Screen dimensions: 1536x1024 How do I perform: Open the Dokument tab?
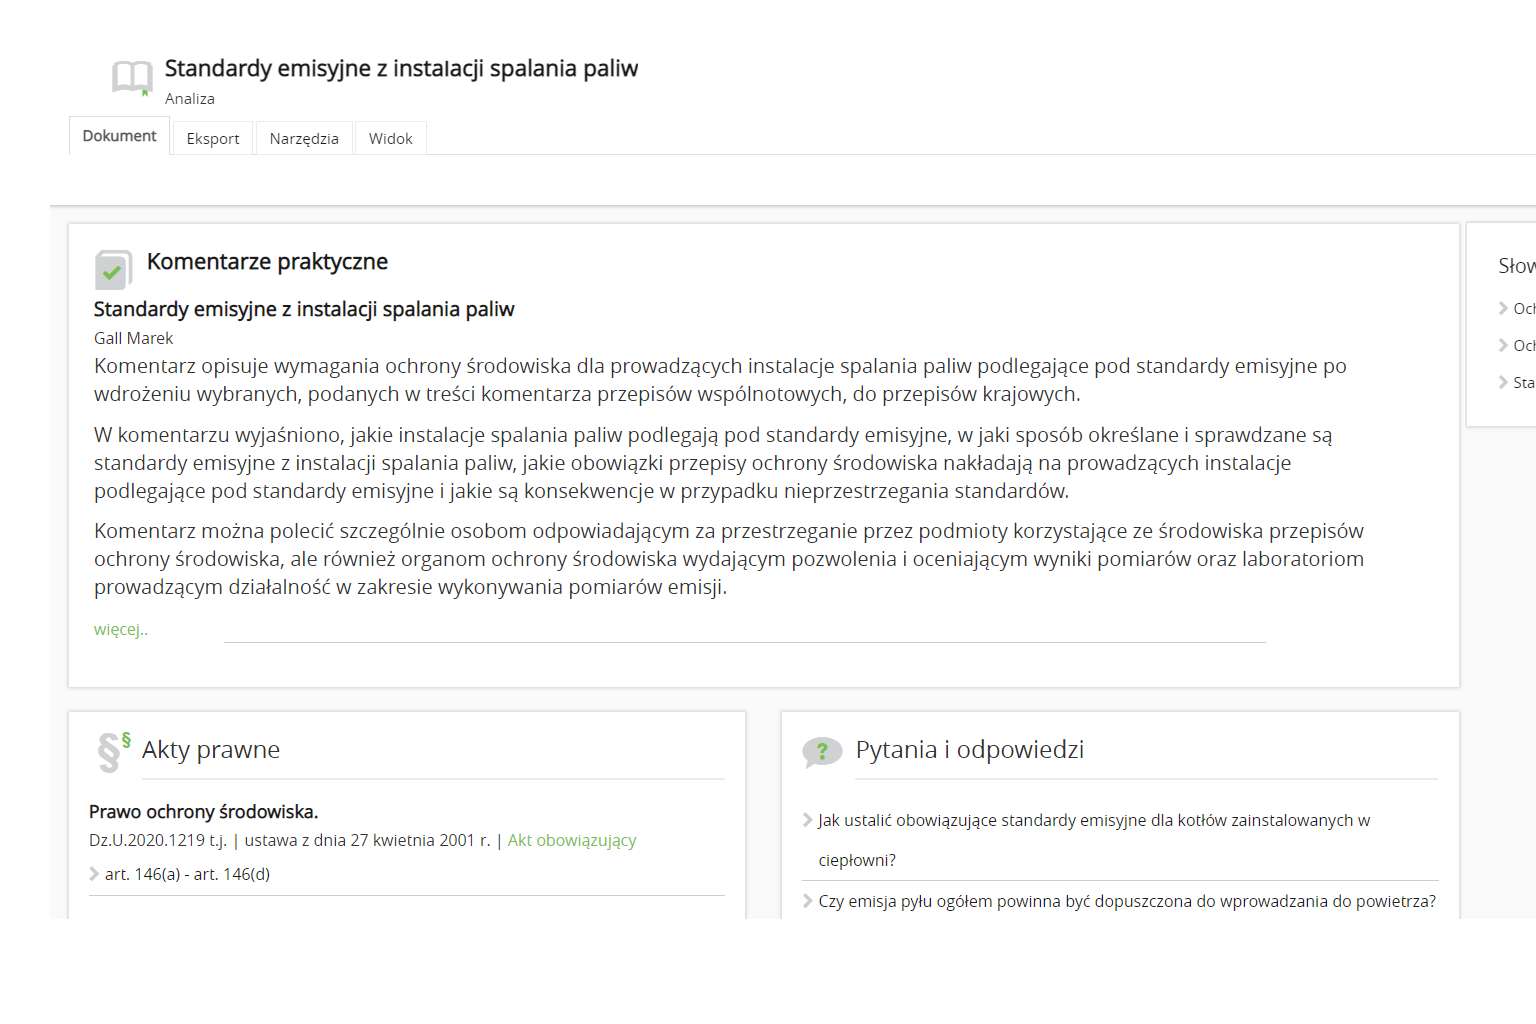pyautogui.click(x=119, y=136)
